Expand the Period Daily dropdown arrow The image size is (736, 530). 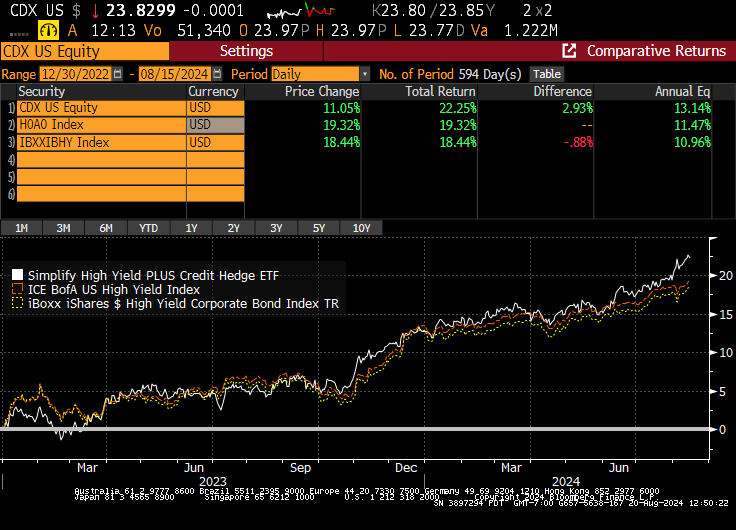[x=365, y=74]
